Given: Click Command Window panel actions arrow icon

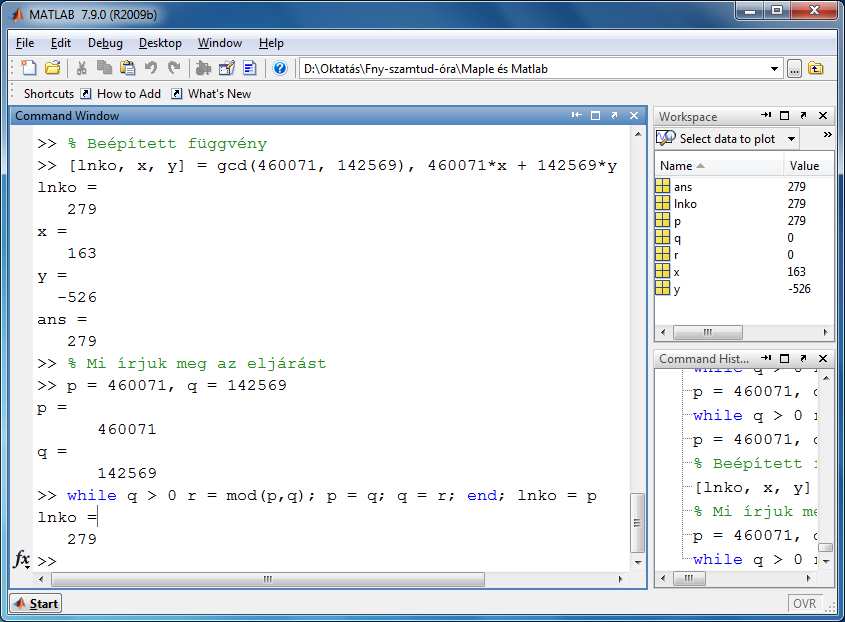Looking at the screenshot, I should [576, 115].
